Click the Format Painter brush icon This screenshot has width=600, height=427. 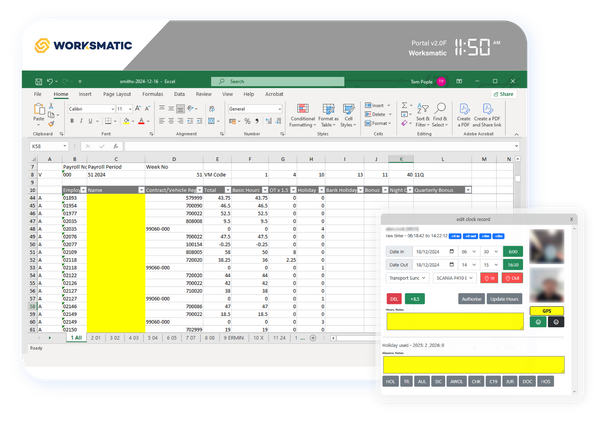51,124
